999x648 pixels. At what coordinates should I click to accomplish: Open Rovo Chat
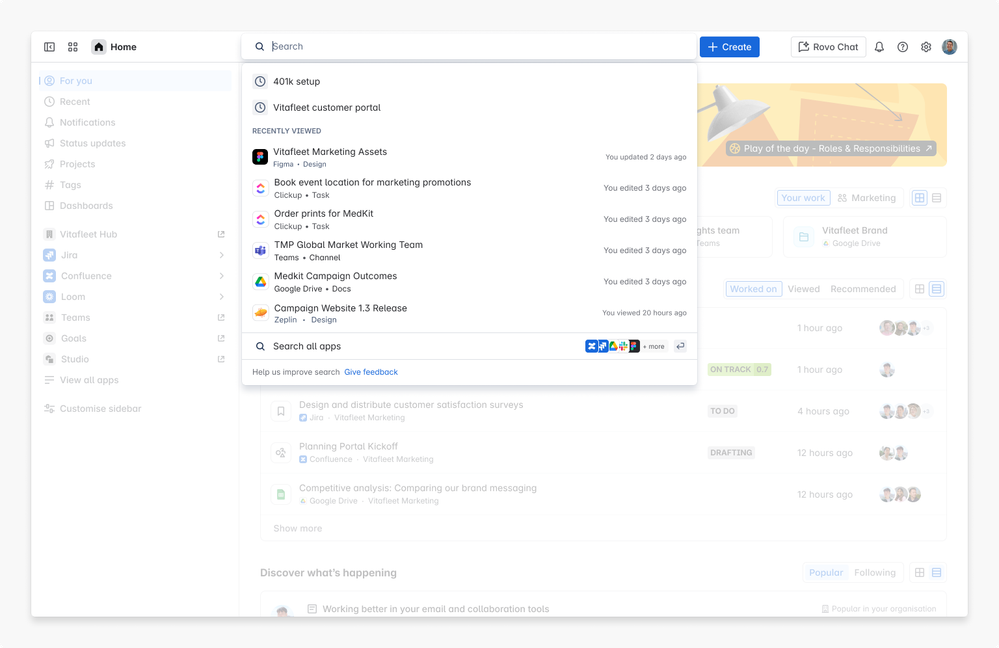coord(828,47)
